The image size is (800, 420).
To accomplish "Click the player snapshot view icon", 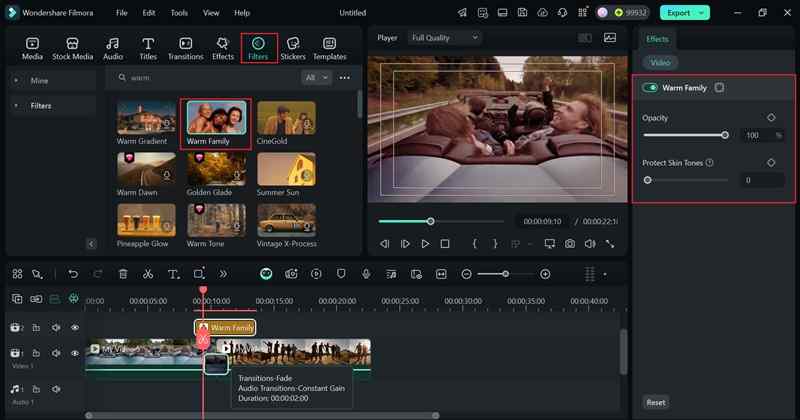I will [x=610, y=38].
